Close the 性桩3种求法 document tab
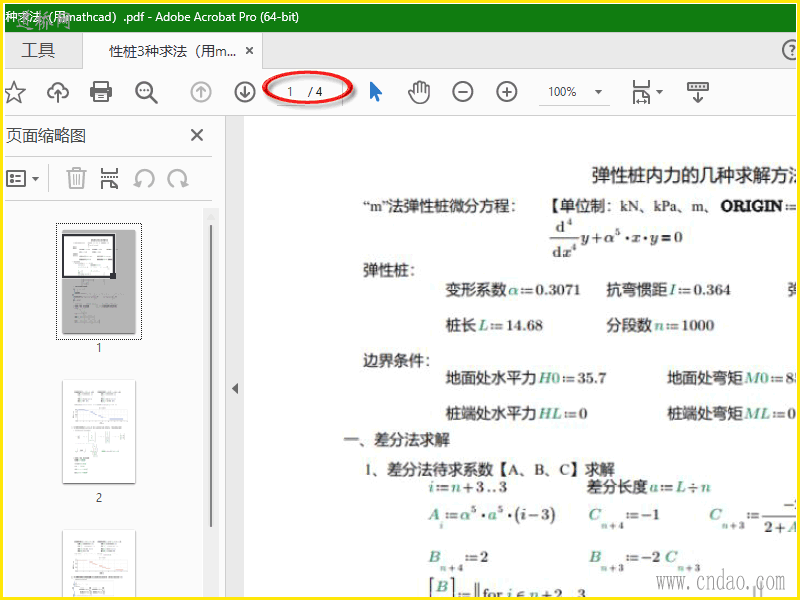This screenshot has height=600, width=800. tap(249, 51)
